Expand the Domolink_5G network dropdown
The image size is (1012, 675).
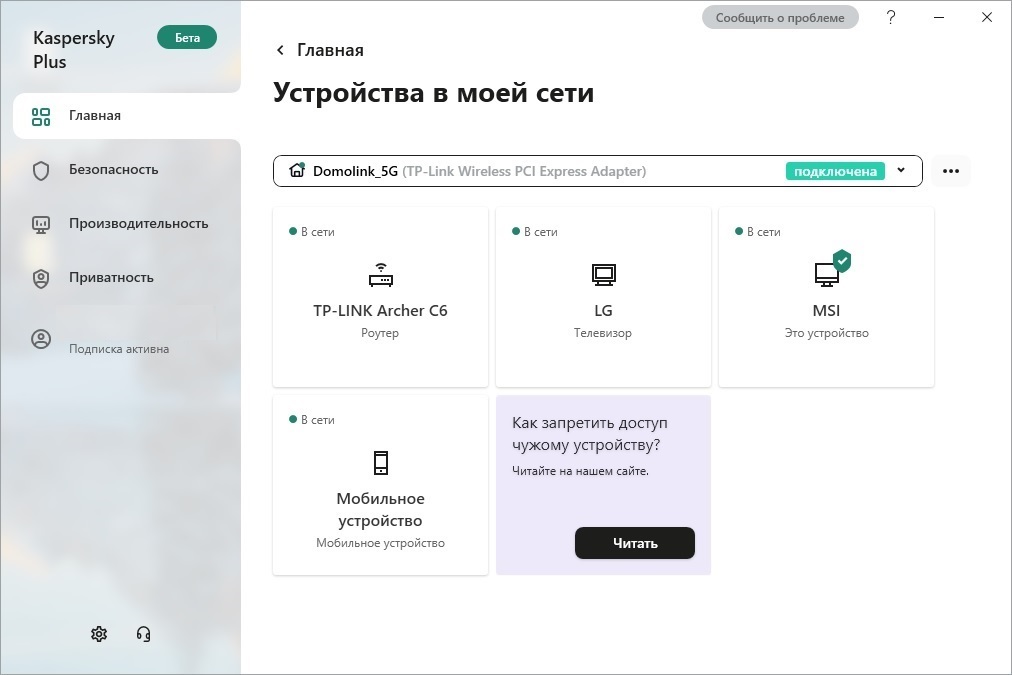tap(598, 171)
